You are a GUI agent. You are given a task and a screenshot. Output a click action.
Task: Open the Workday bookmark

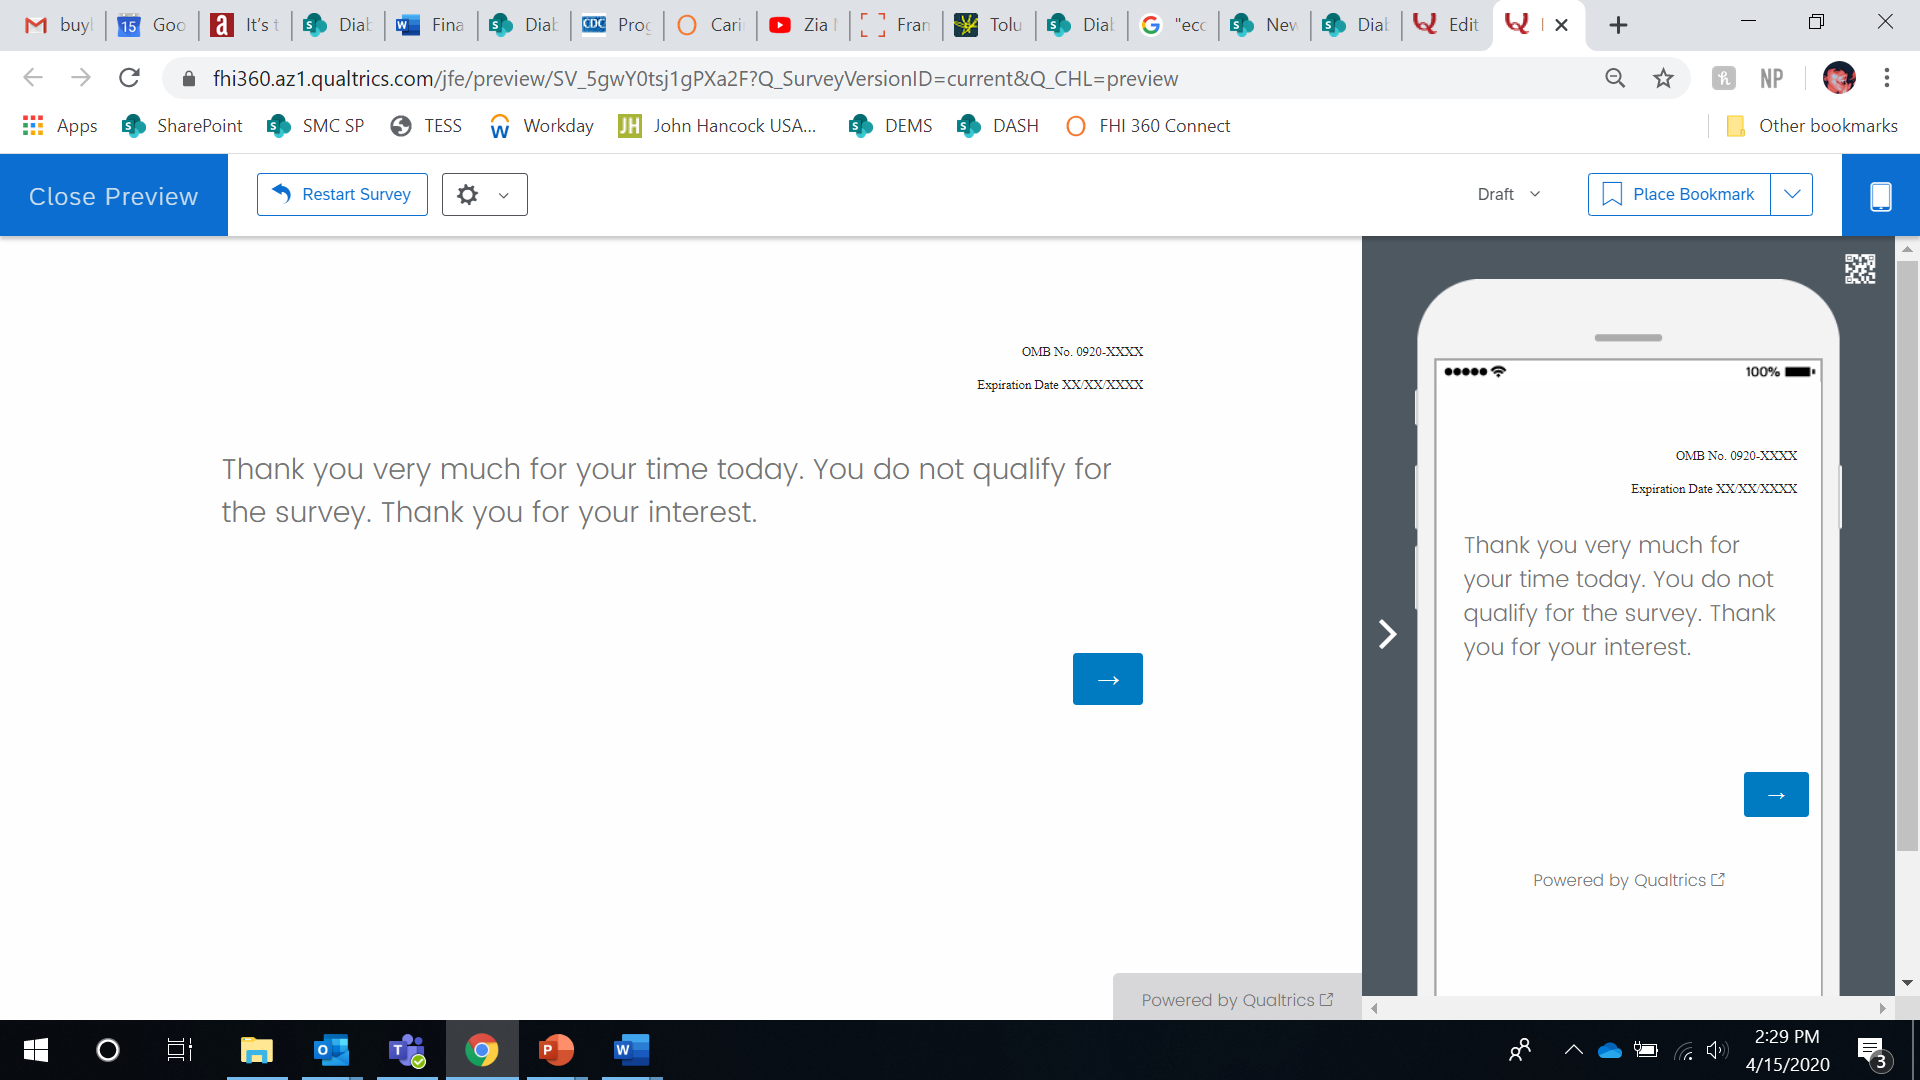point(541,126)
